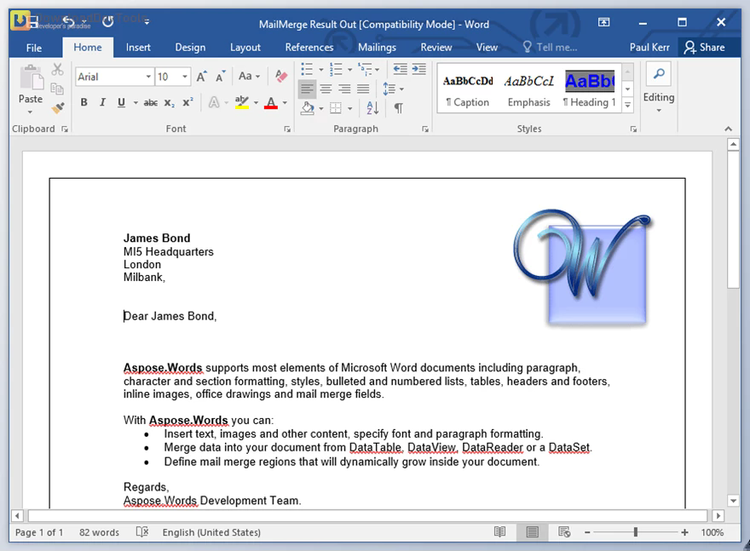
Task: Expand the Styles gallery More button
Action: click(628, 105)
